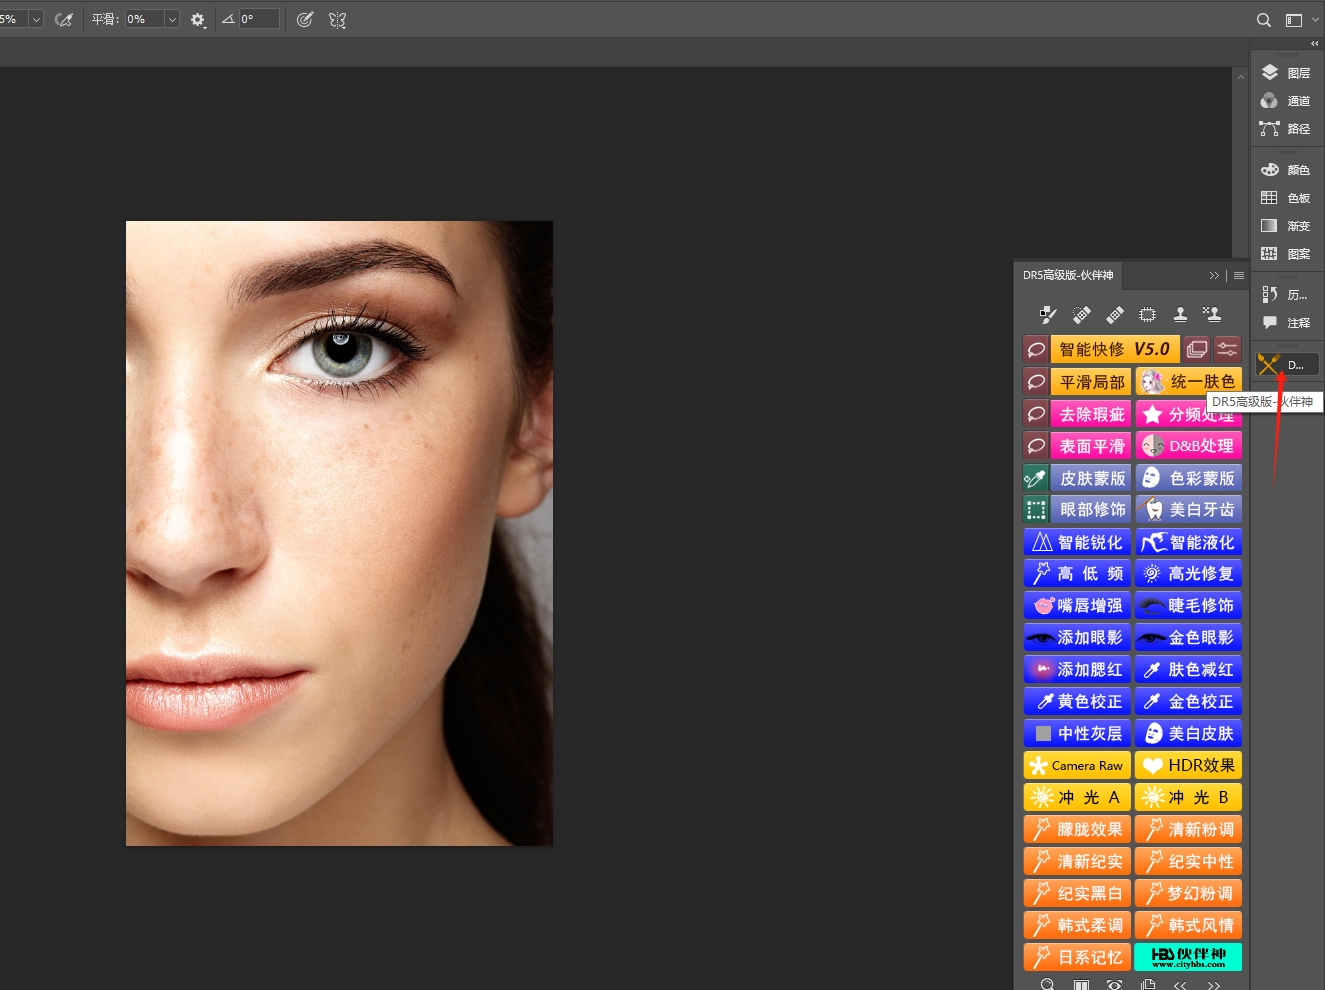Toggle the eye preview icon at panel bottom
The image size is (1325, 990).
(x=1114, y=985)
